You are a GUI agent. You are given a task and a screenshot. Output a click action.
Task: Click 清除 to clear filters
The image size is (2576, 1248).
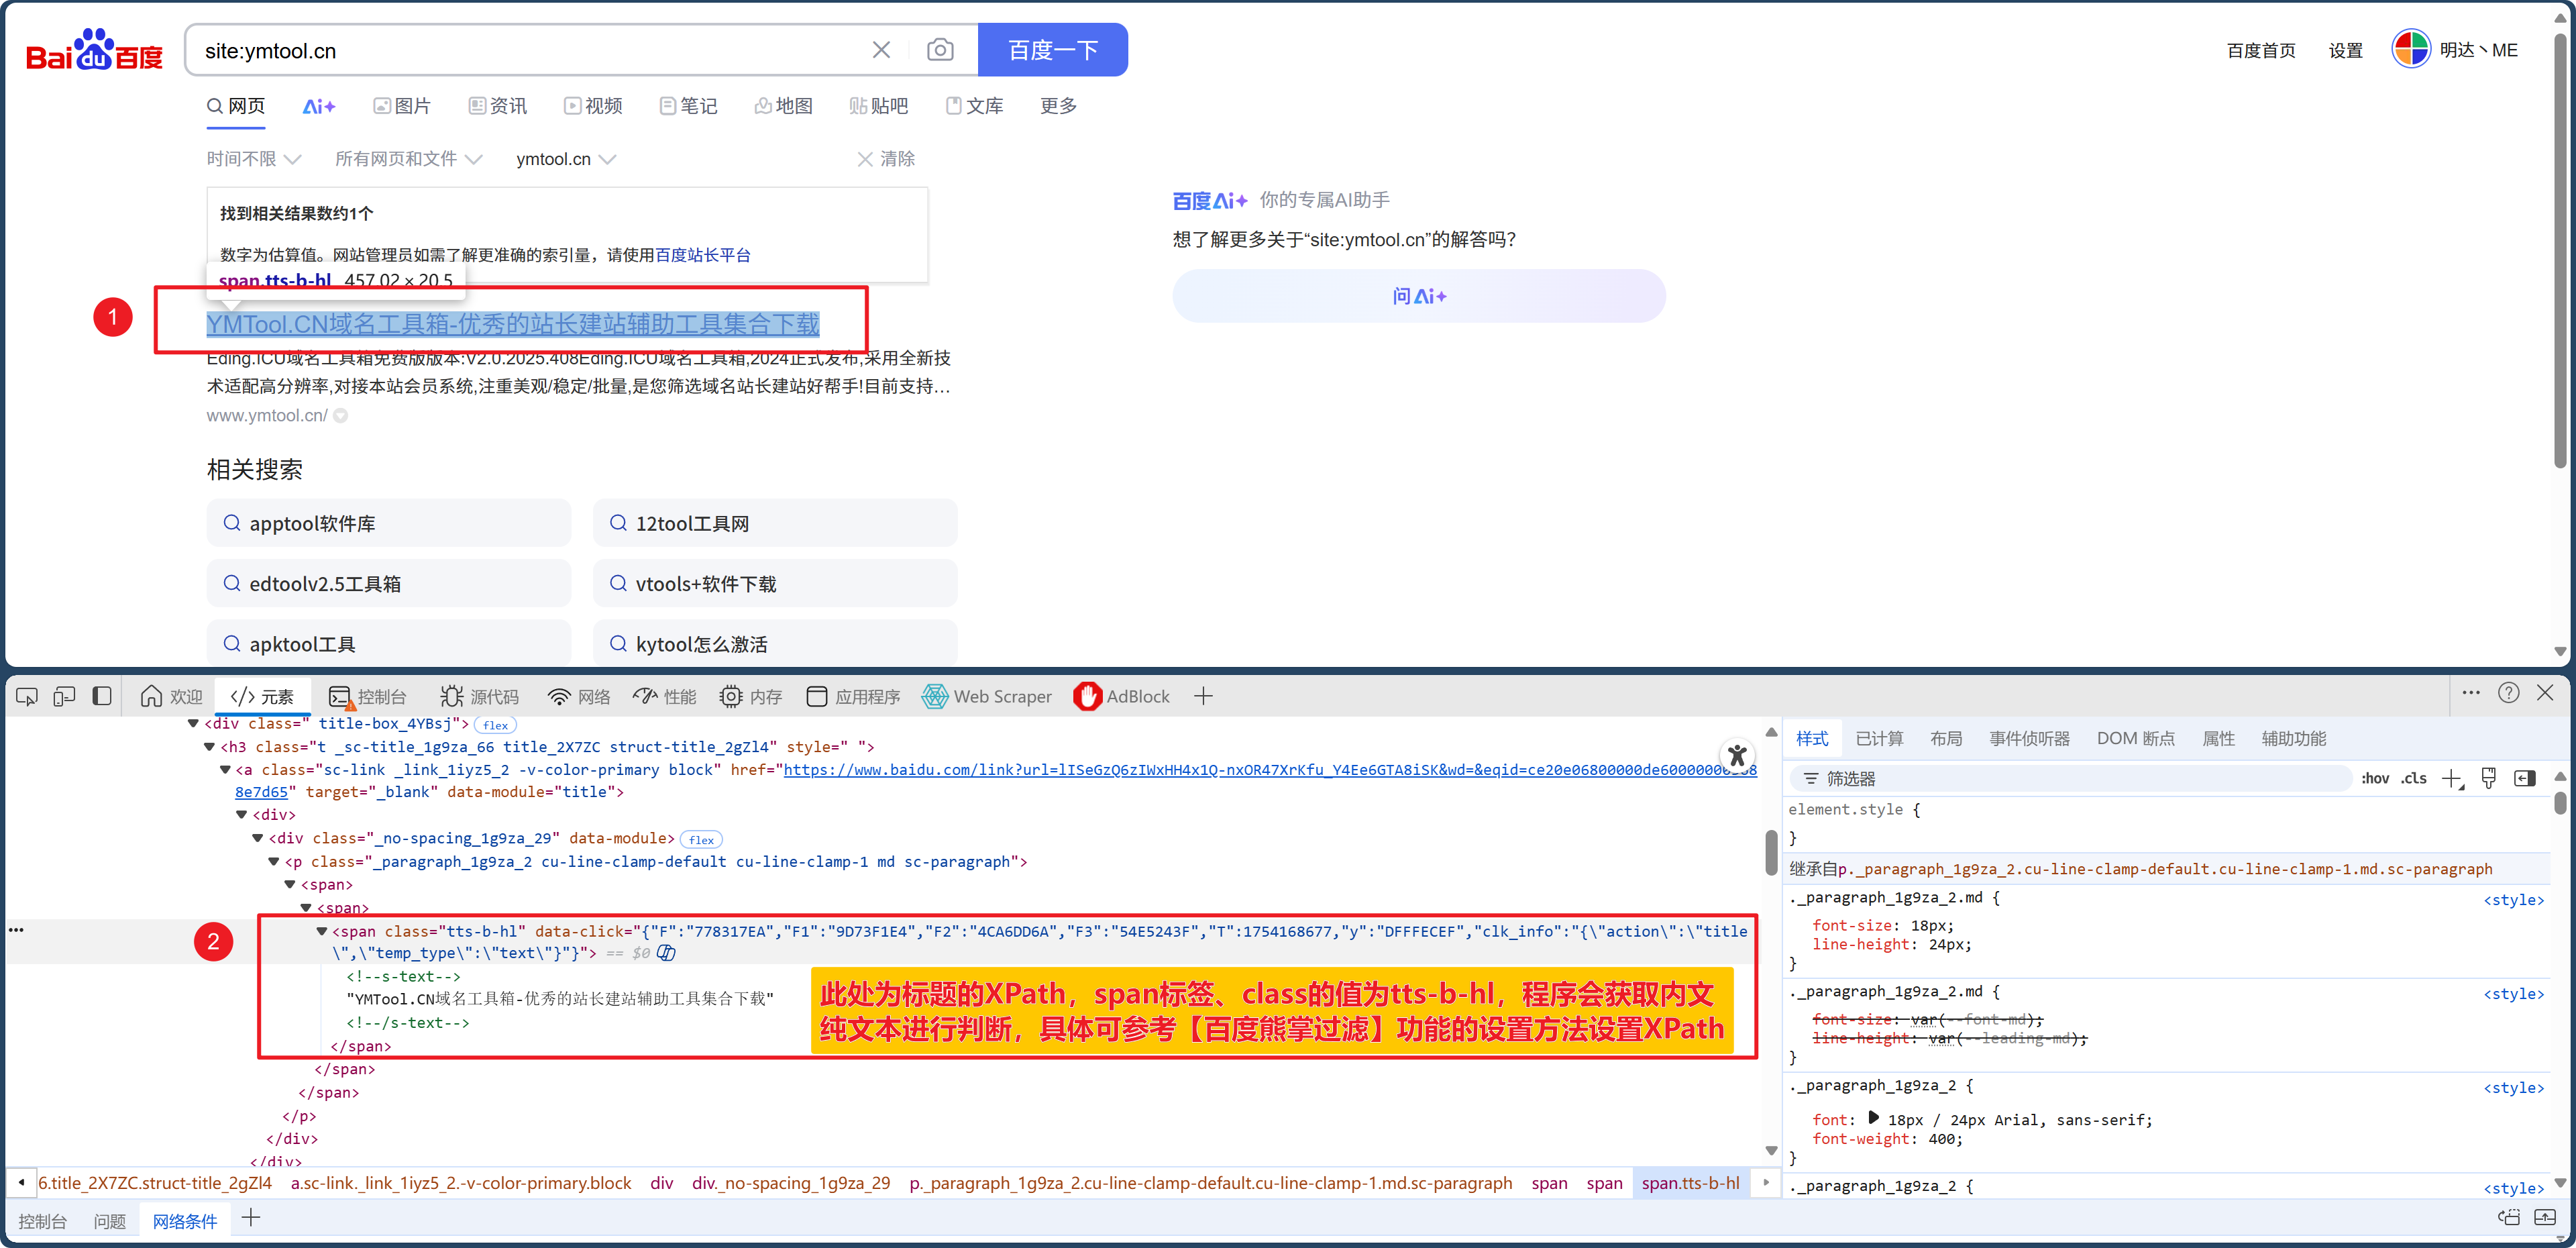(886, 159)
